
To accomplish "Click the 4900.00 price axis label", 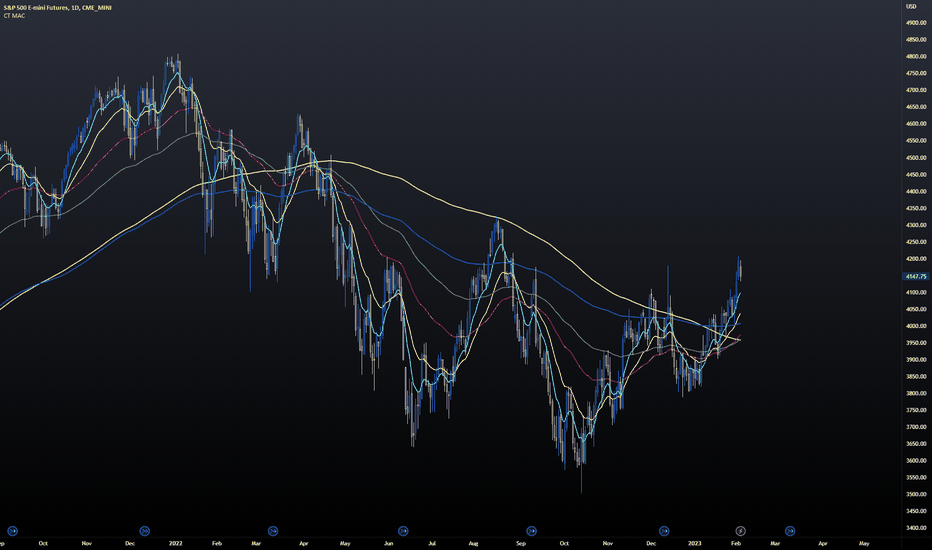I will click(x=916, y=23).
